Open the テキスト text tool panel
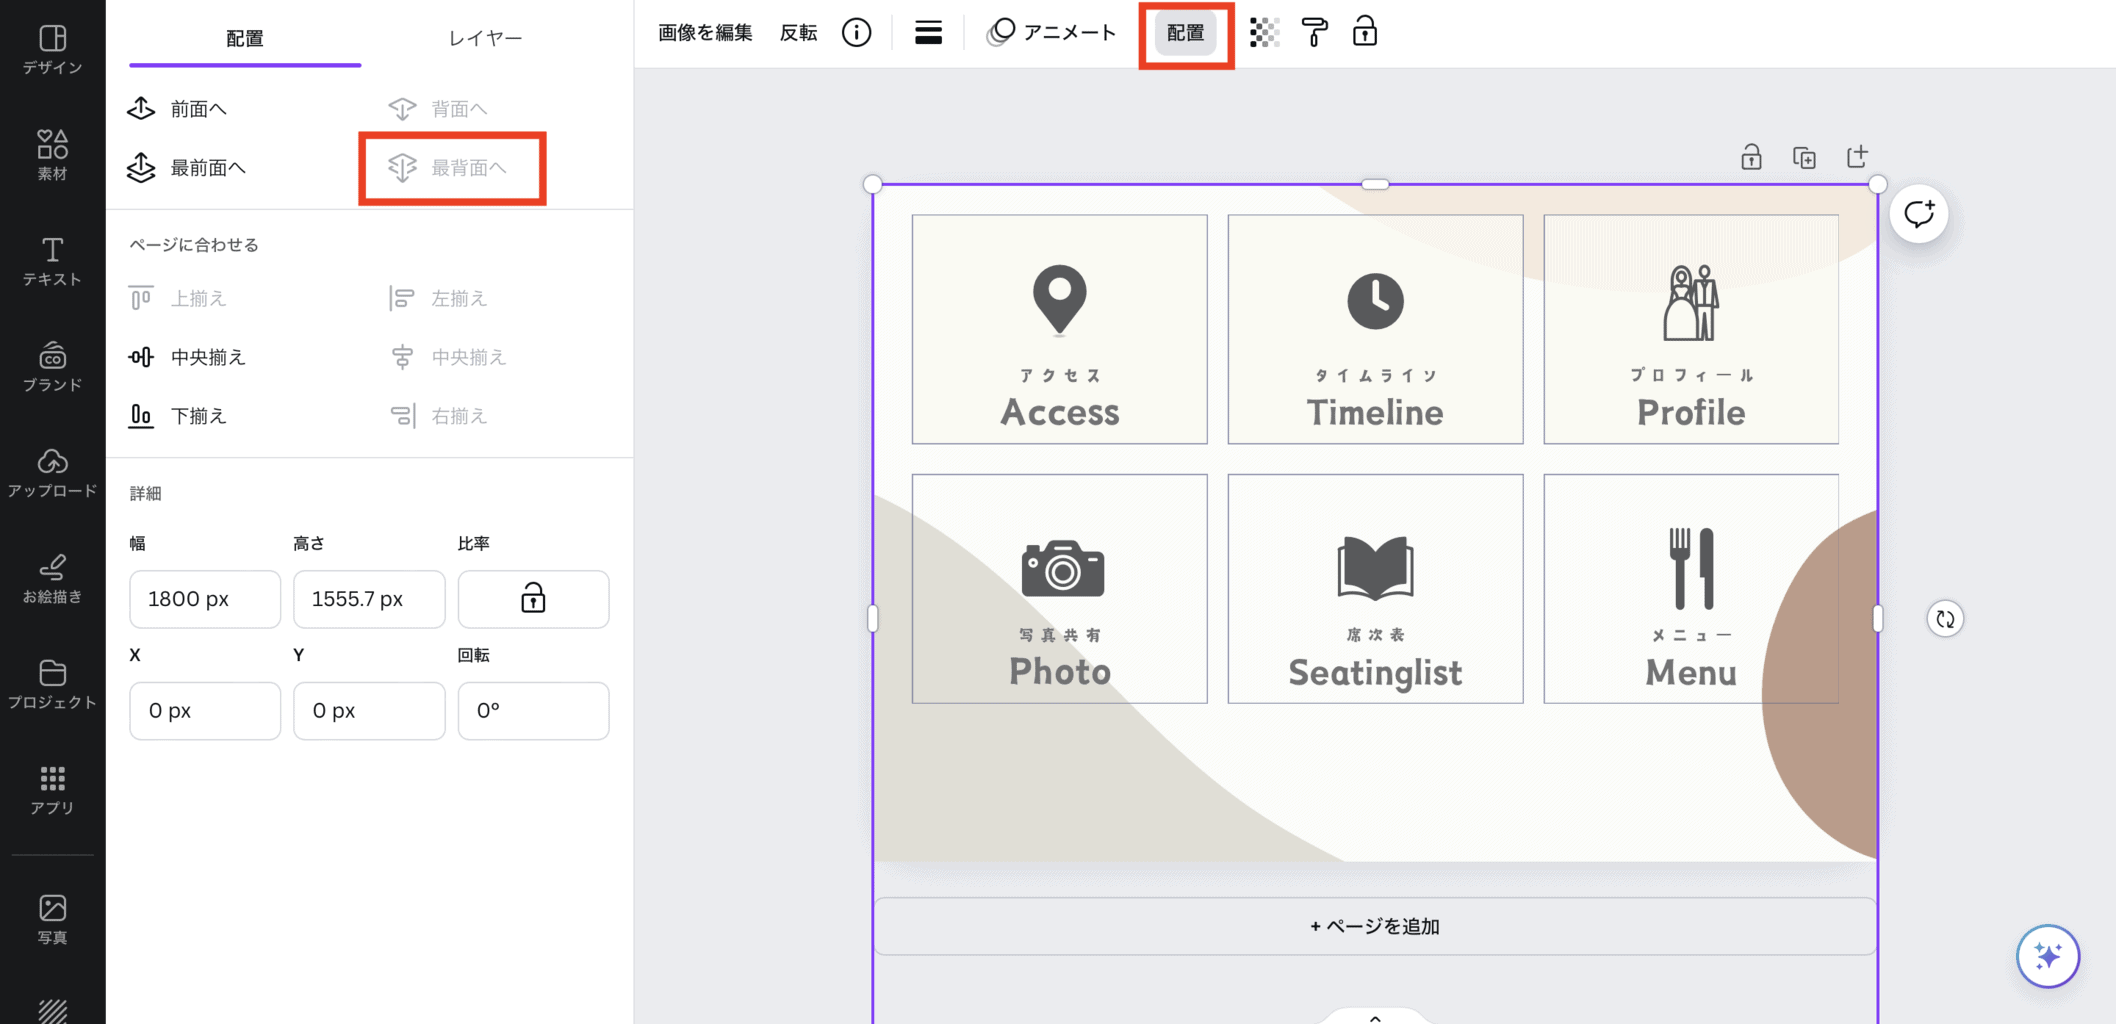The width and height of the screenshot is (2116, 1024). 52,261
